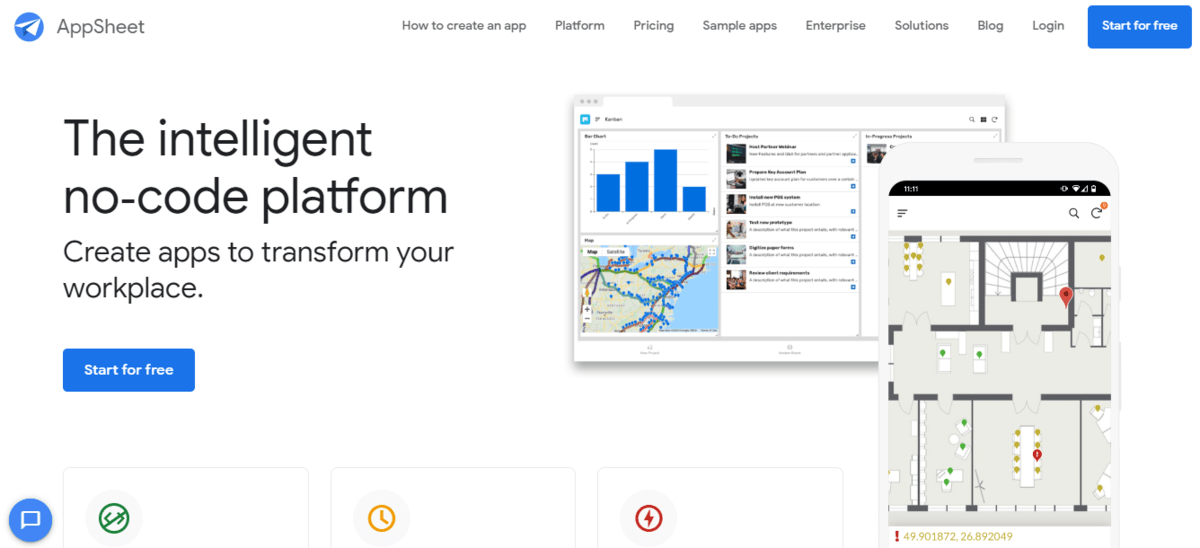Viewport: 1200px width, 548px height.
Task: Click the 'Digitize paper forms' project row
Action: [791, 254]
